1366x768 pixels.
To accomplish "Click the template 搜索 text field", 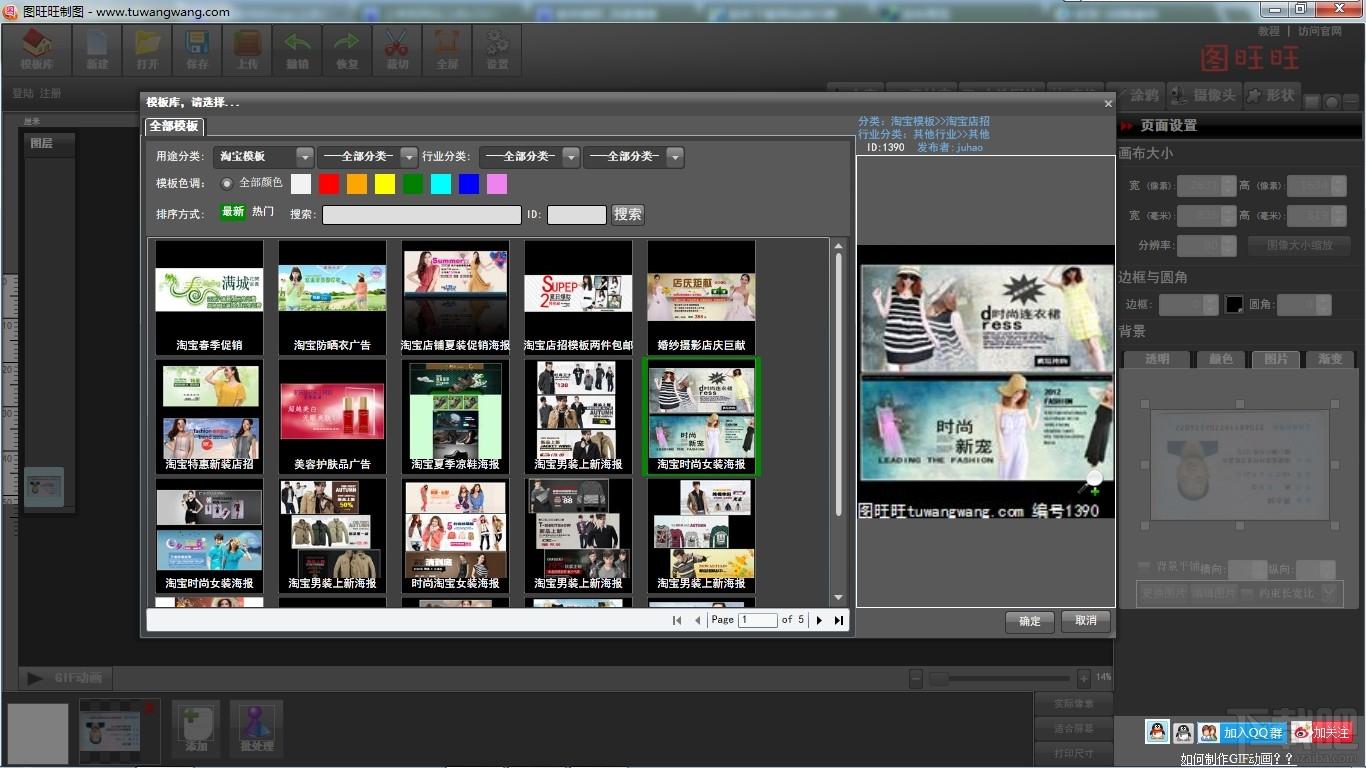I will click(x=421, y=215).
